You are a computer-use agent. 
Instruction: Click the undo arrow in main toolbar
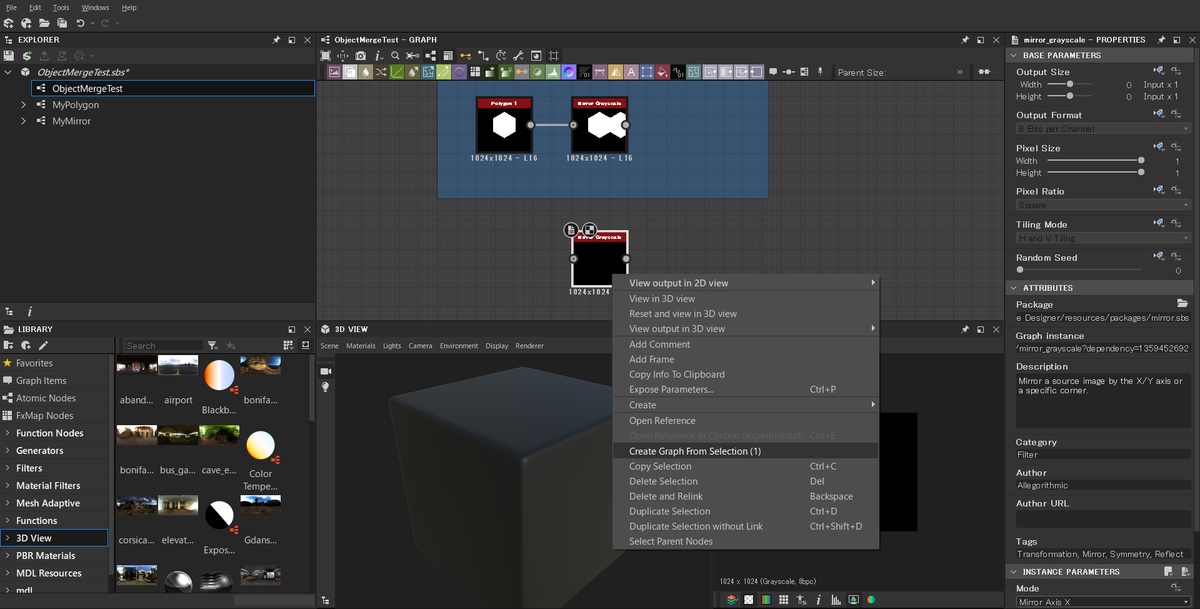point(81,23)
